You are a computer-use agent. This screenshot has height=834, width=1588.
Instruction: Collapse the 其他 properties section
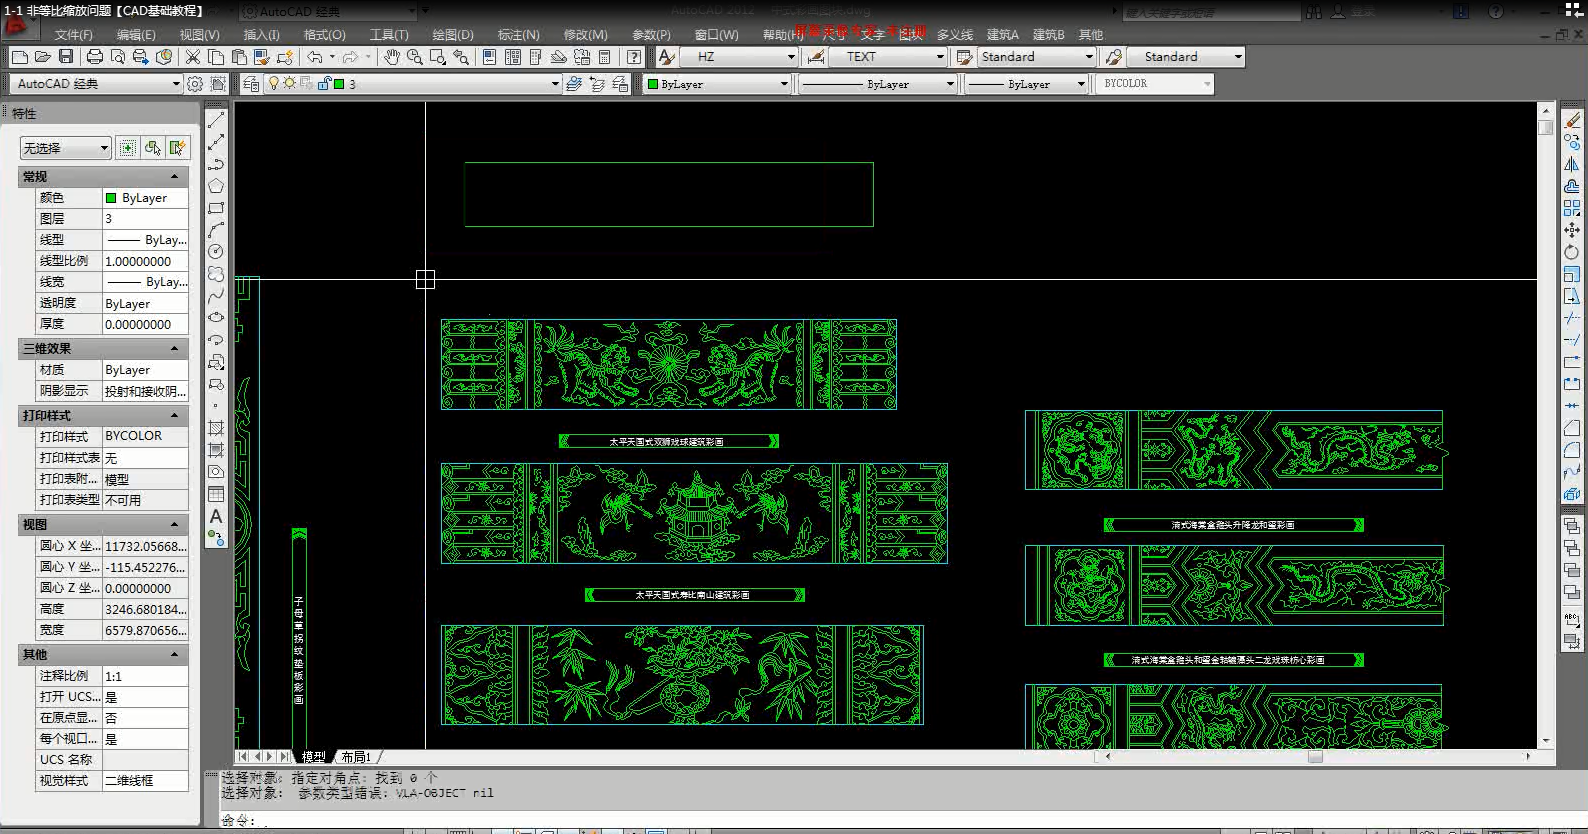(x=174, y=654)
